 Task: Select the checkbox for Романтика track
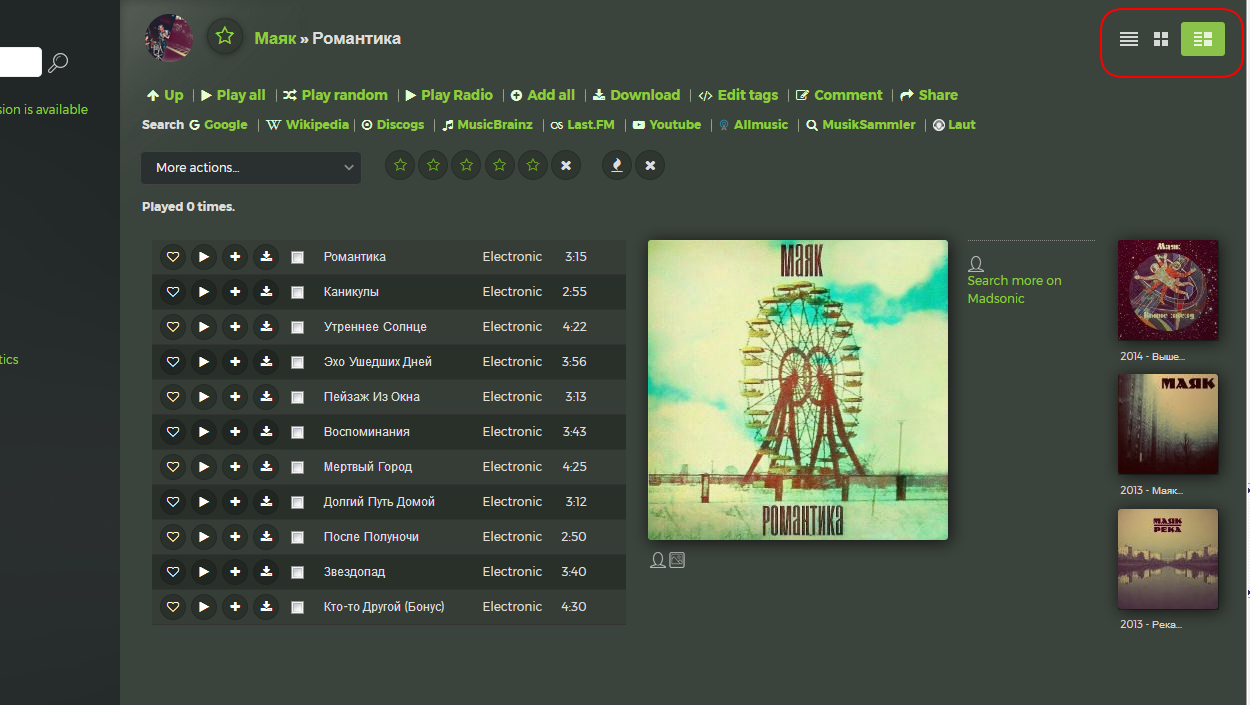297,257
